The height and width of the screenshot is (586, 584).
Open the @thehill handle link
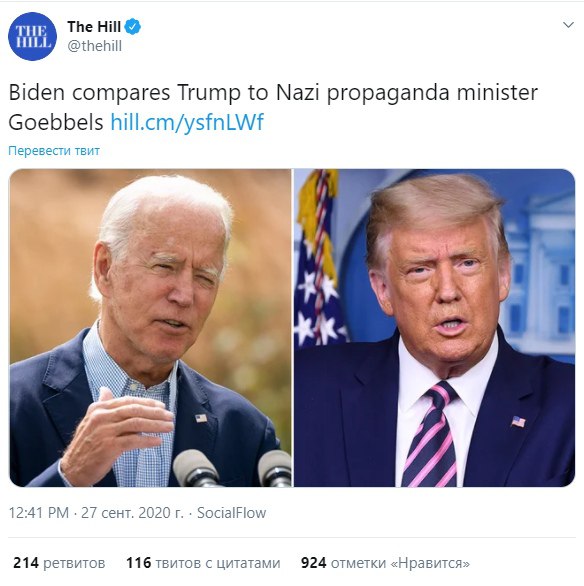point(95,46)
